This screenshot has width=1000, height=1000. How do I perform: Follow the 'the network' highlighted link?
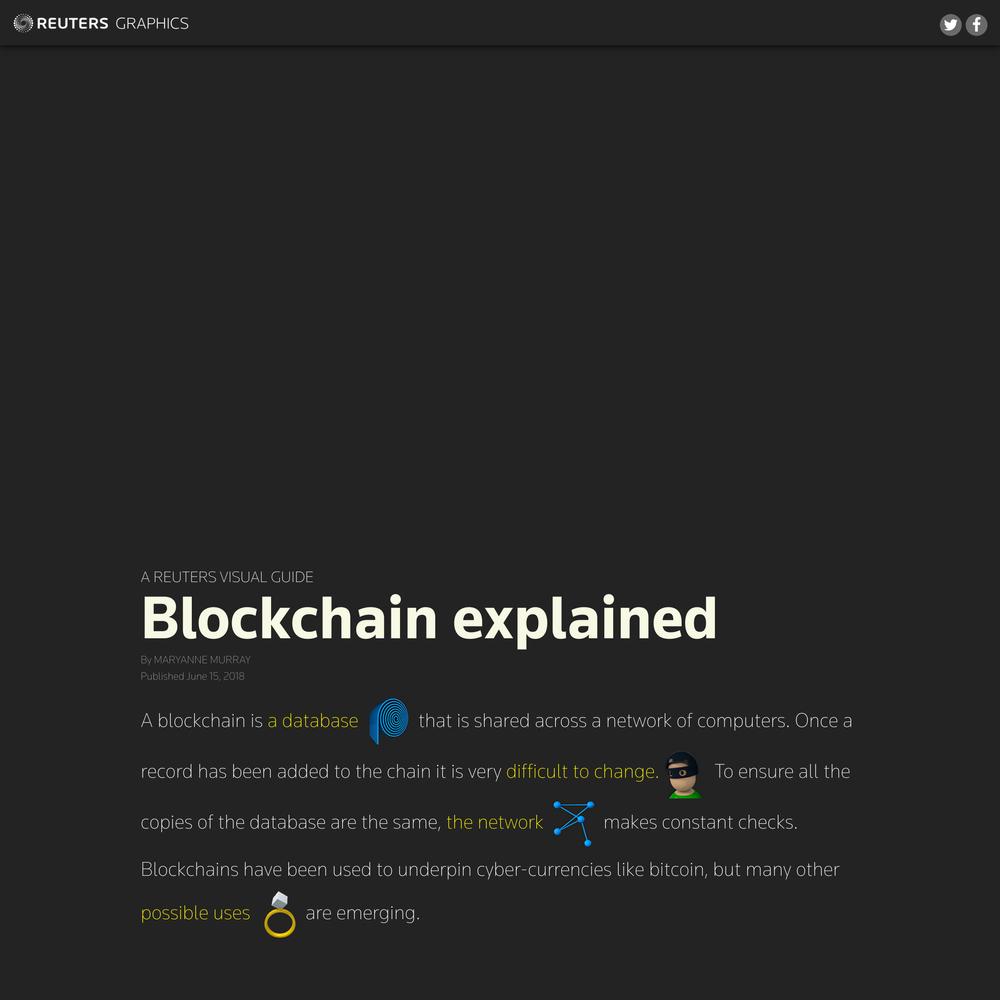[x=494, y=823]
